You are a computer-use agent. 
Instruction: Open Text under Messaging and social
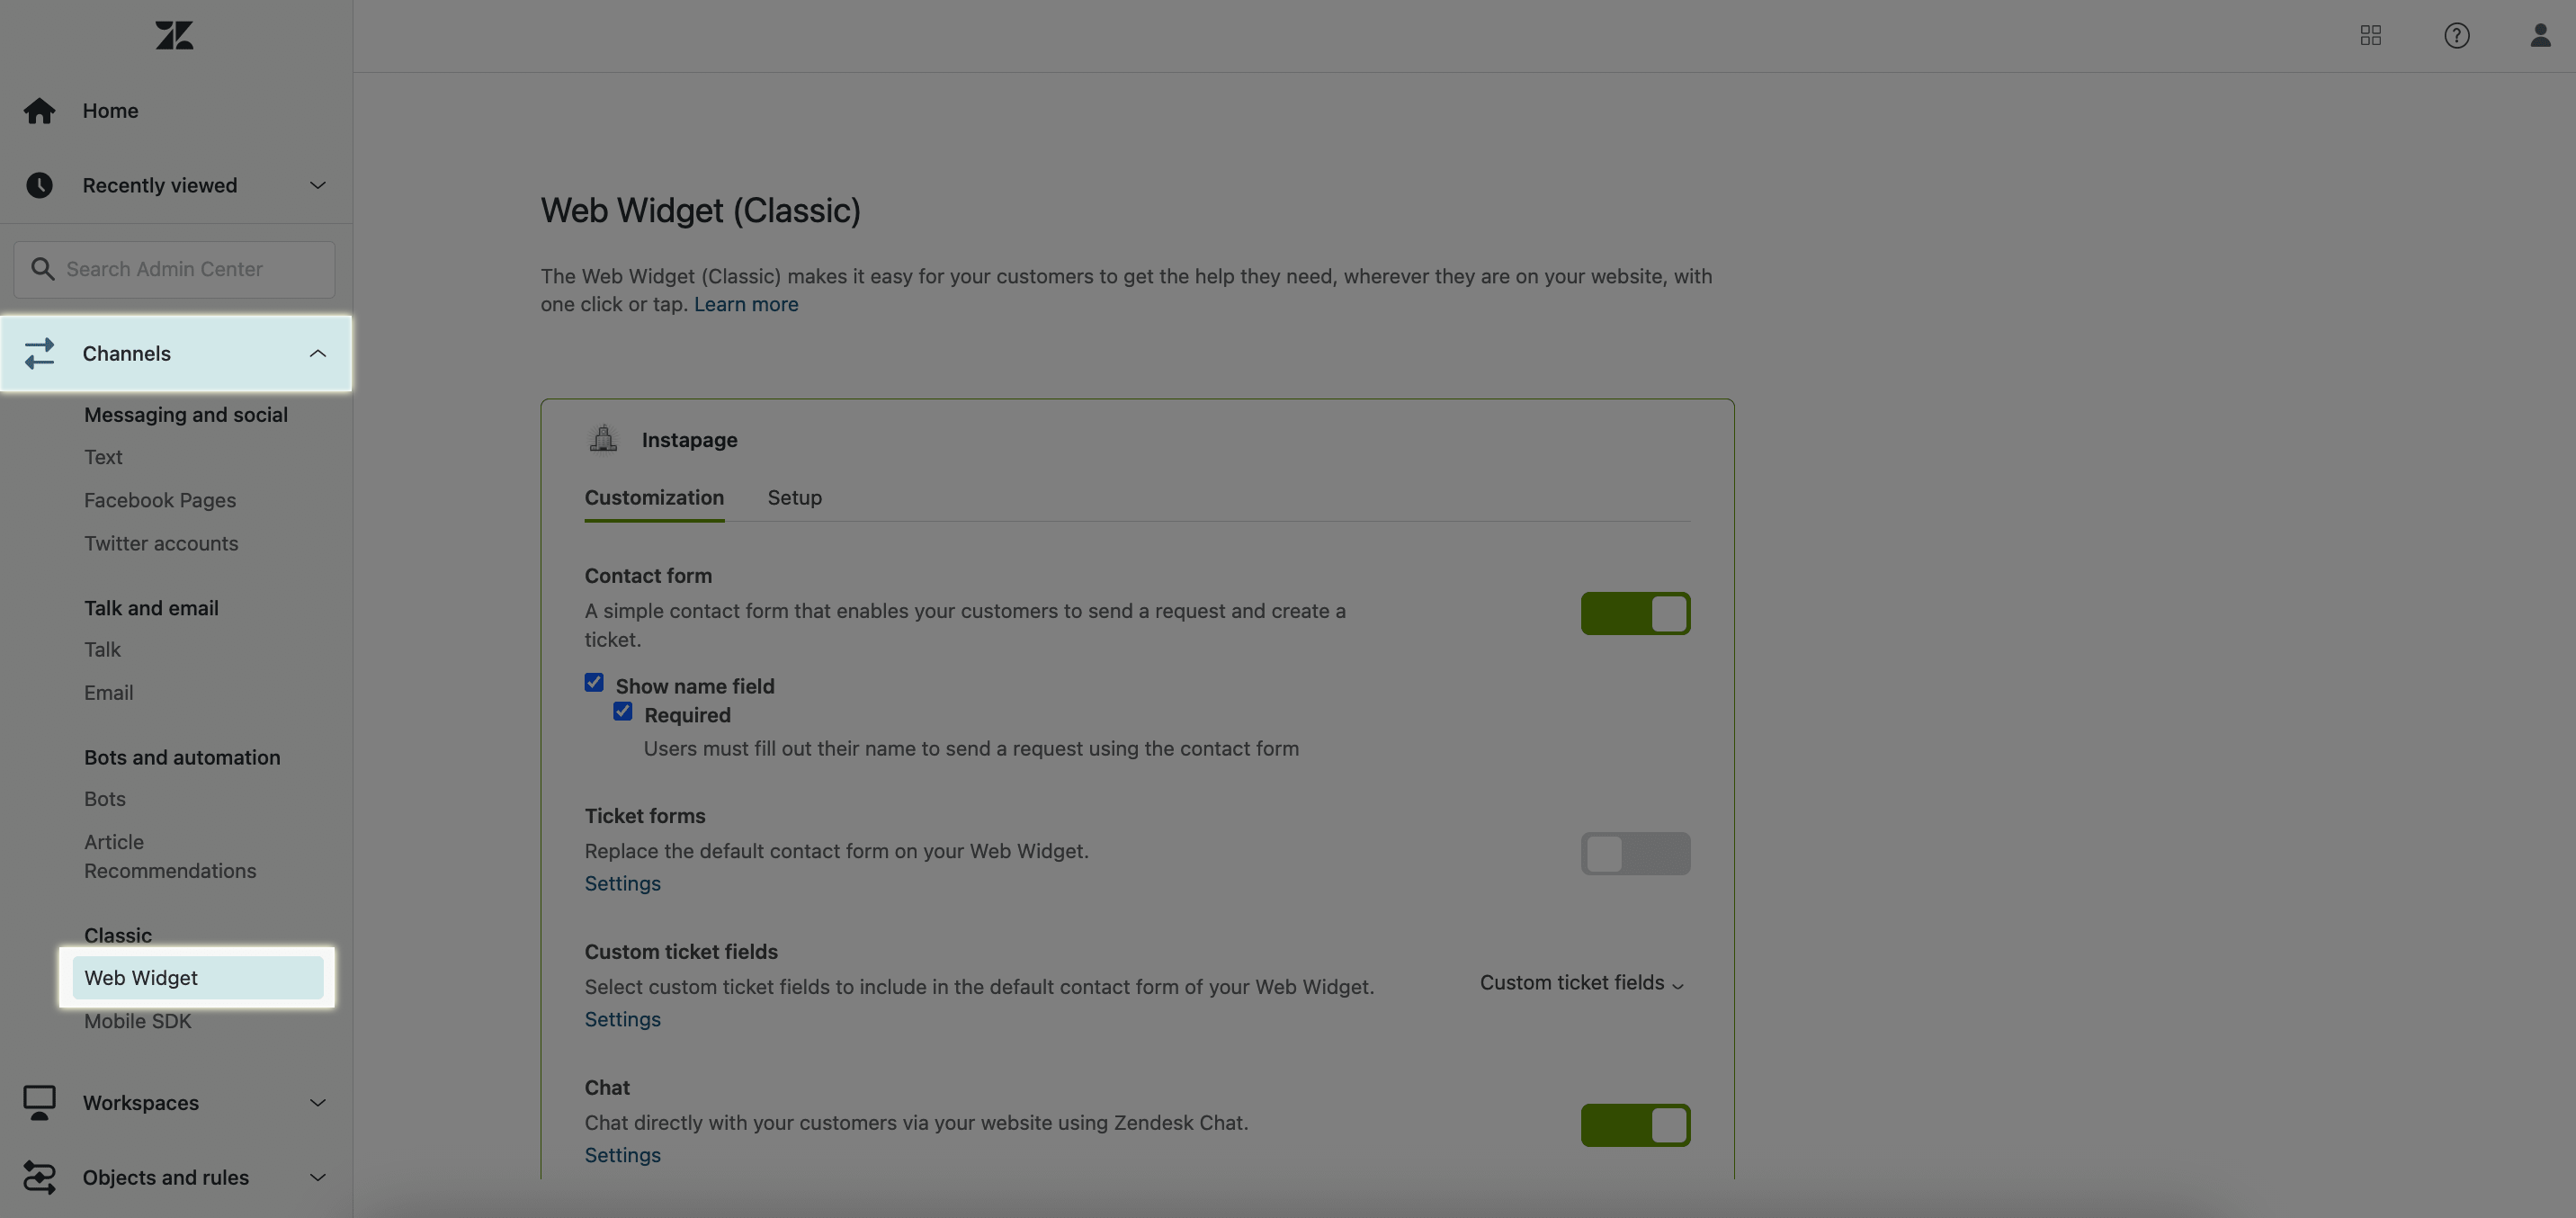coord(103,457)
